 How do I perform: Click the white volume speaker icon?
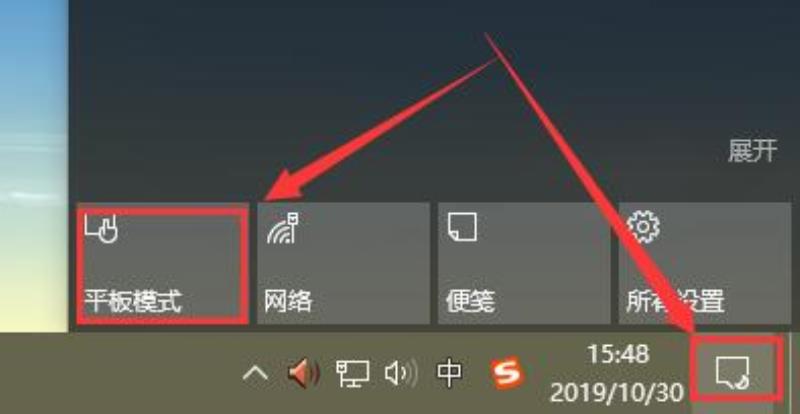point(401,374)
